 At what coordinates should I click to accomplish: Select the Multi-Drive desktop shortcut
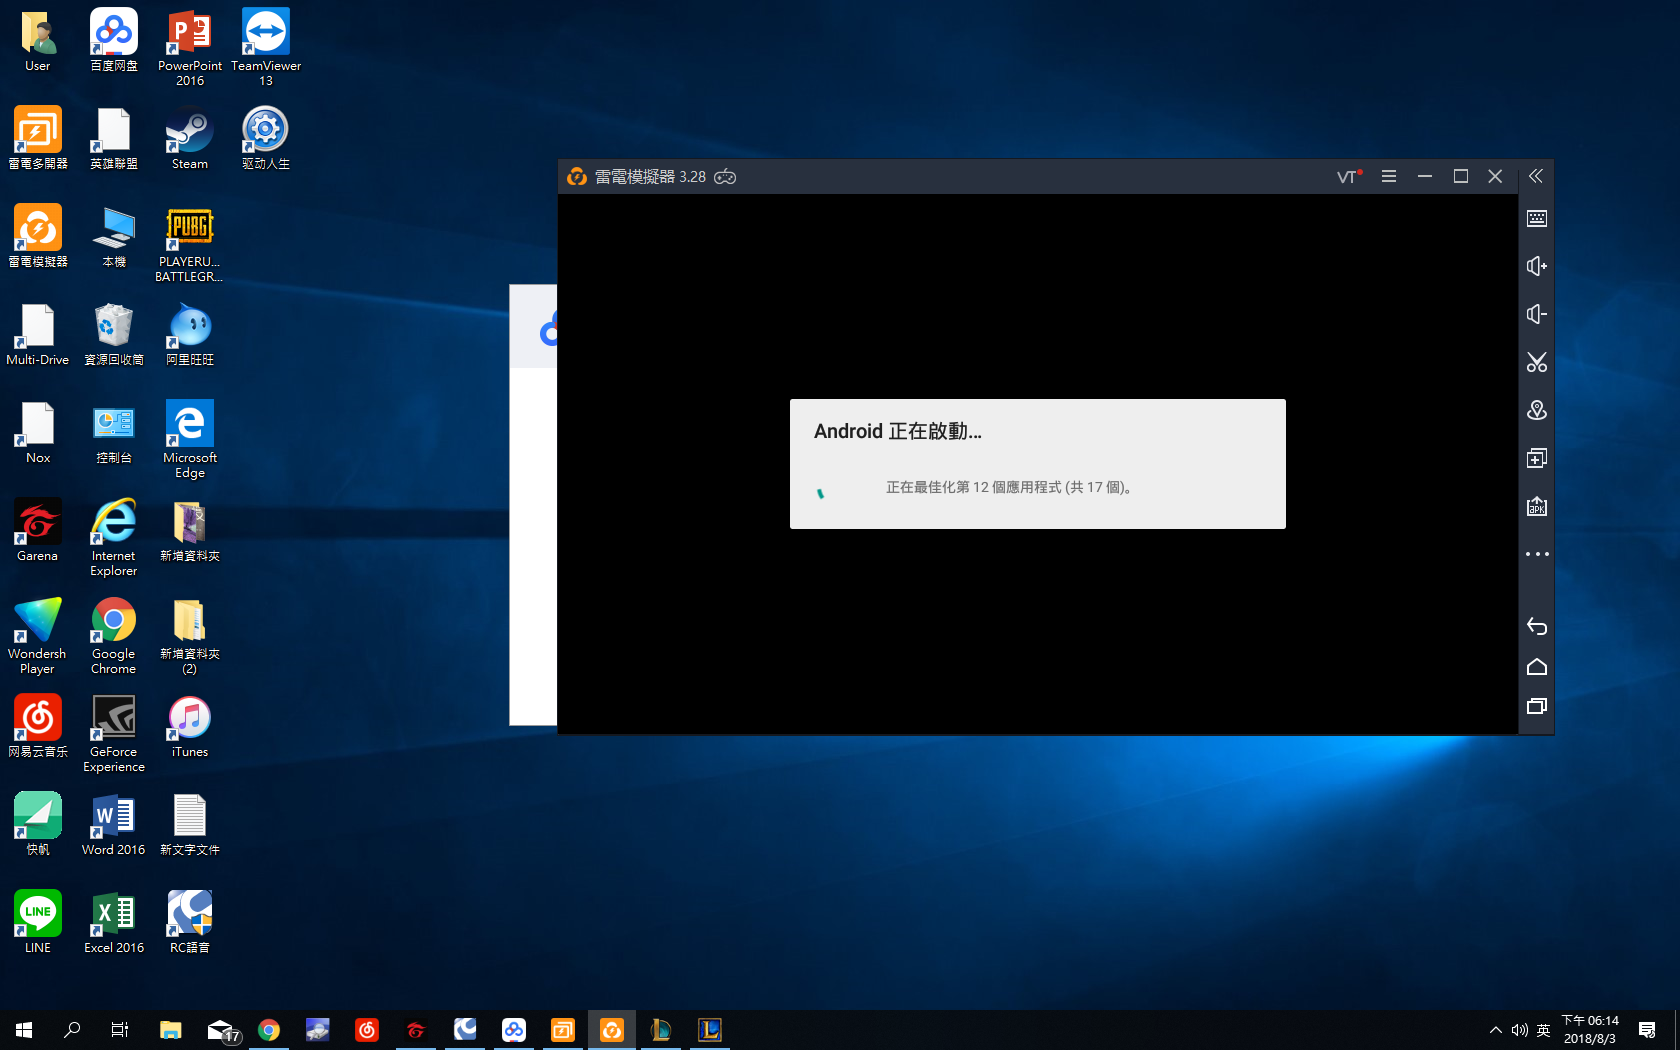tap(38, 334)
